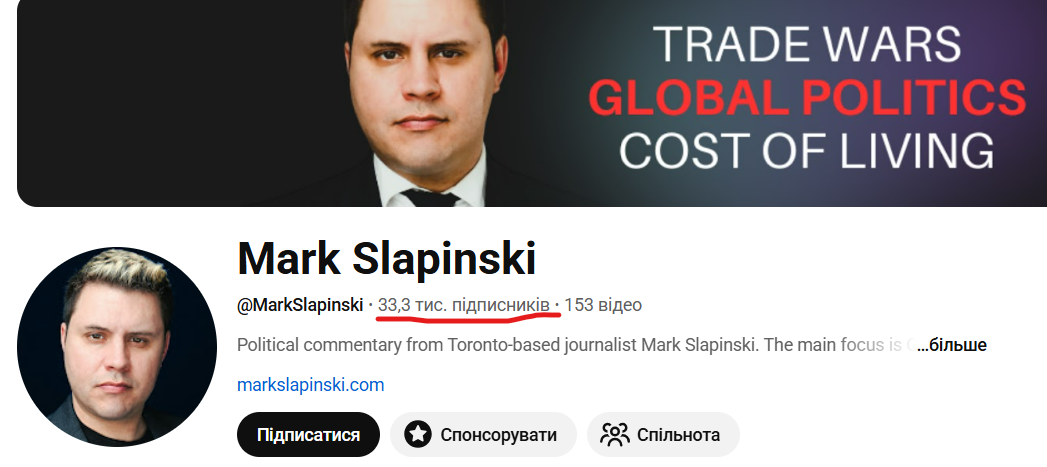Image resolution: width=1047 pixels, height=467 pixels.
Task: Subscribe using the Підписатися button
Action: coord(308,435)
